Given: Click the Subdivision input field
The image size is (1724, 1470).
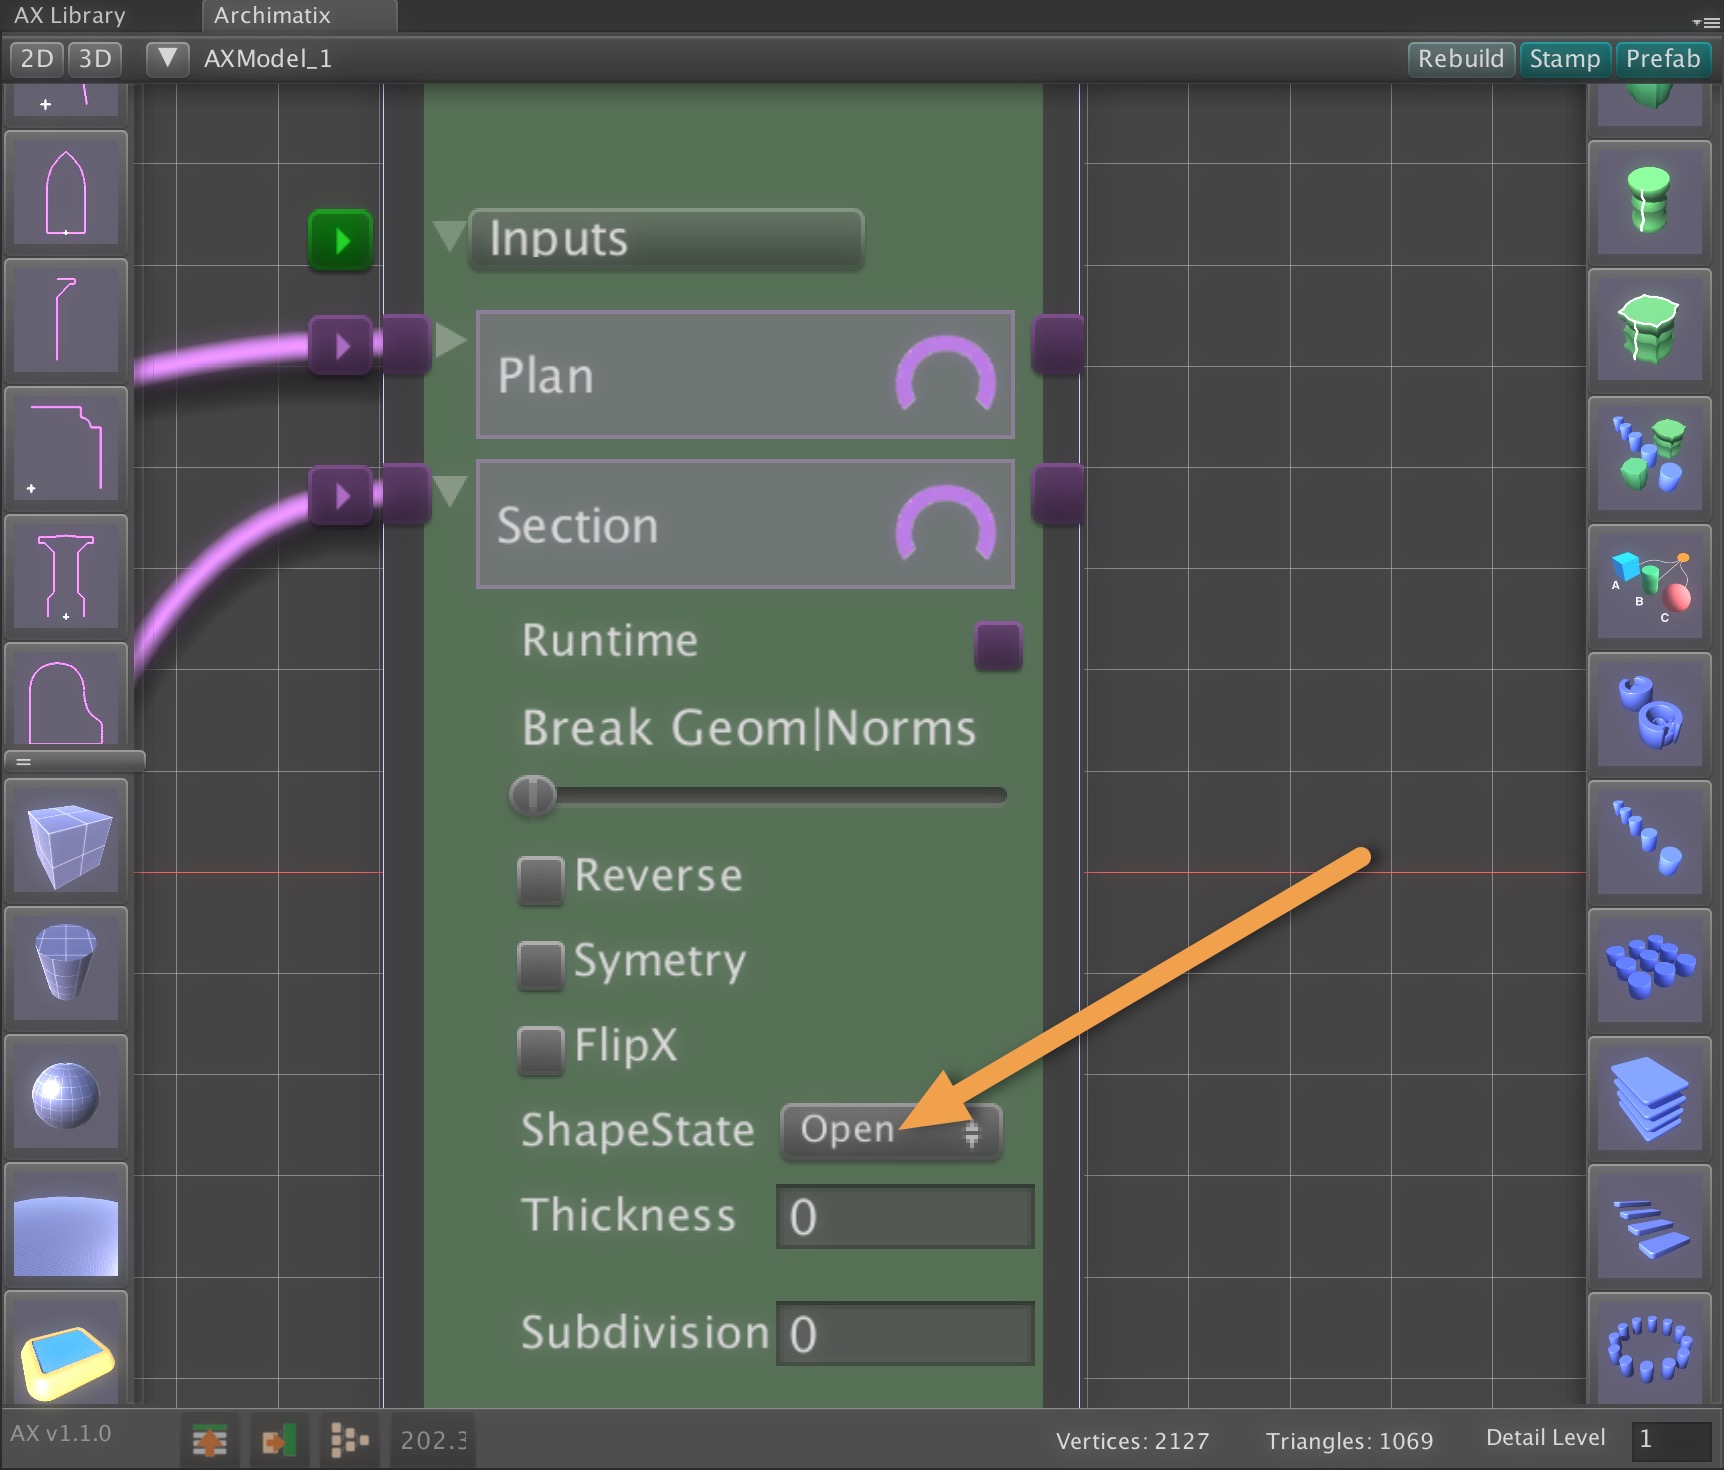Looking at the screenshot, I should pyautogui.click(x=905, y=1333).
